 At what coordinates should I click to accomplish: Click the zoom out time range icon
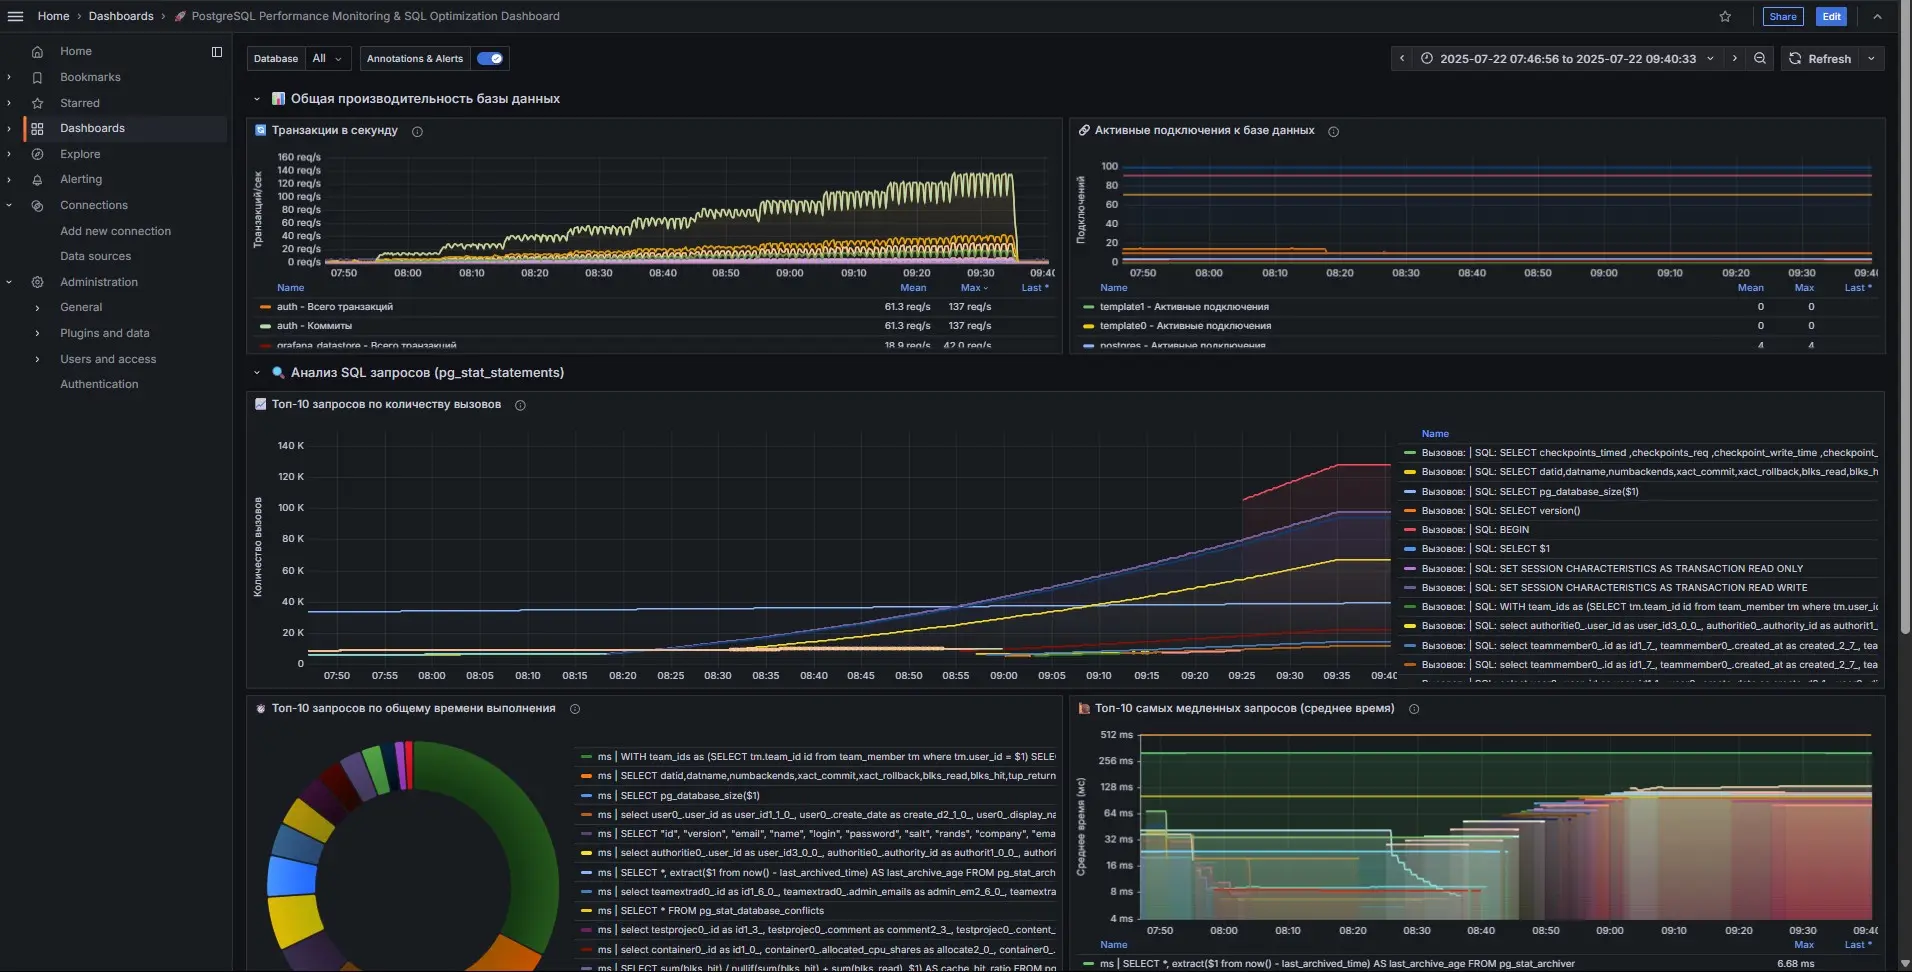tap(1760, 59)
